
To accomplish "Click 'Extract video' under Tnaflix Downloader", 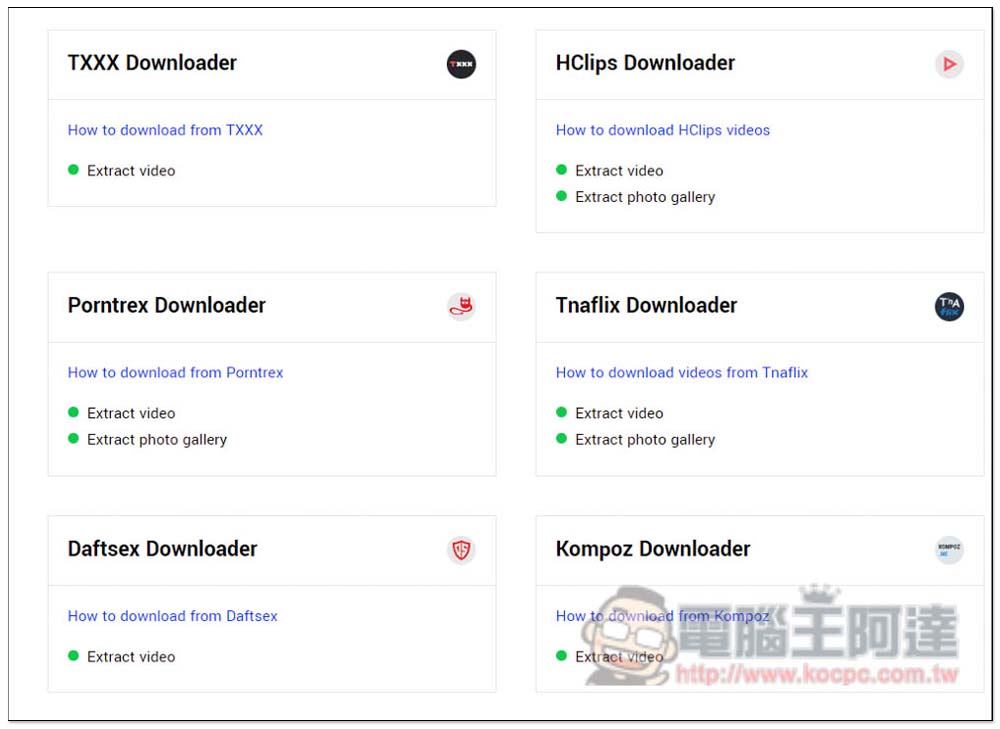I will coord(619,413).
